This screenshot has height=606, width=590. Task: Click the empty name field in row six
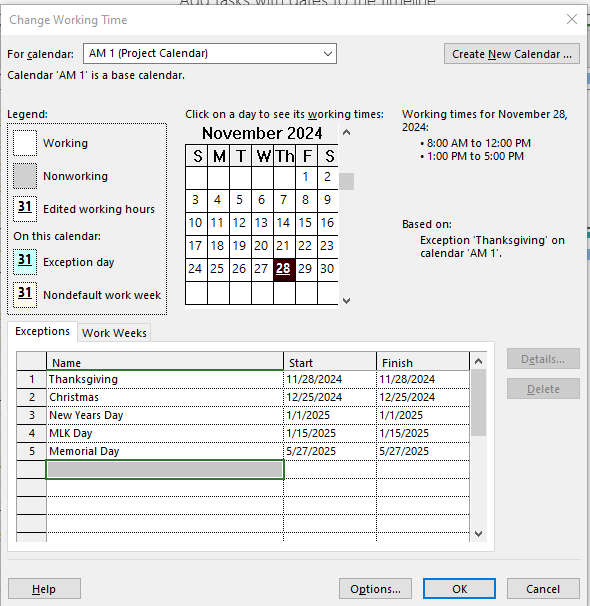coord(165,470)
